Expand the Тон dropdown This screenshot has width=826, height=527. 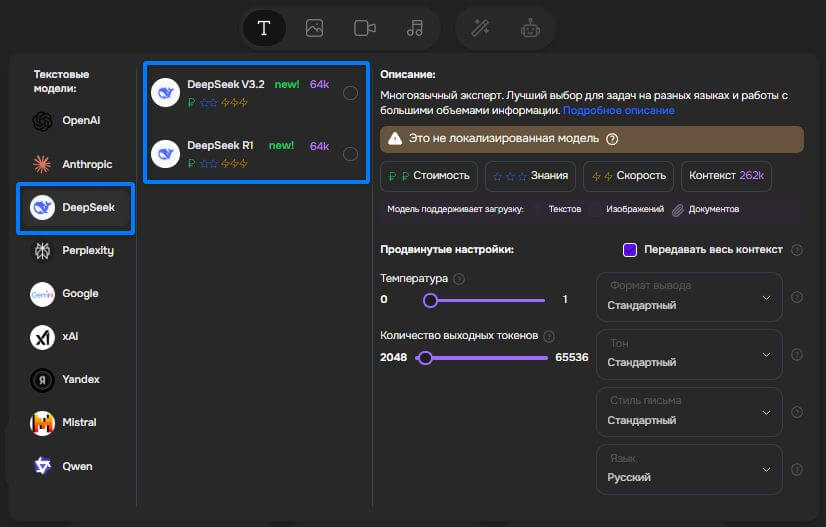689,354
